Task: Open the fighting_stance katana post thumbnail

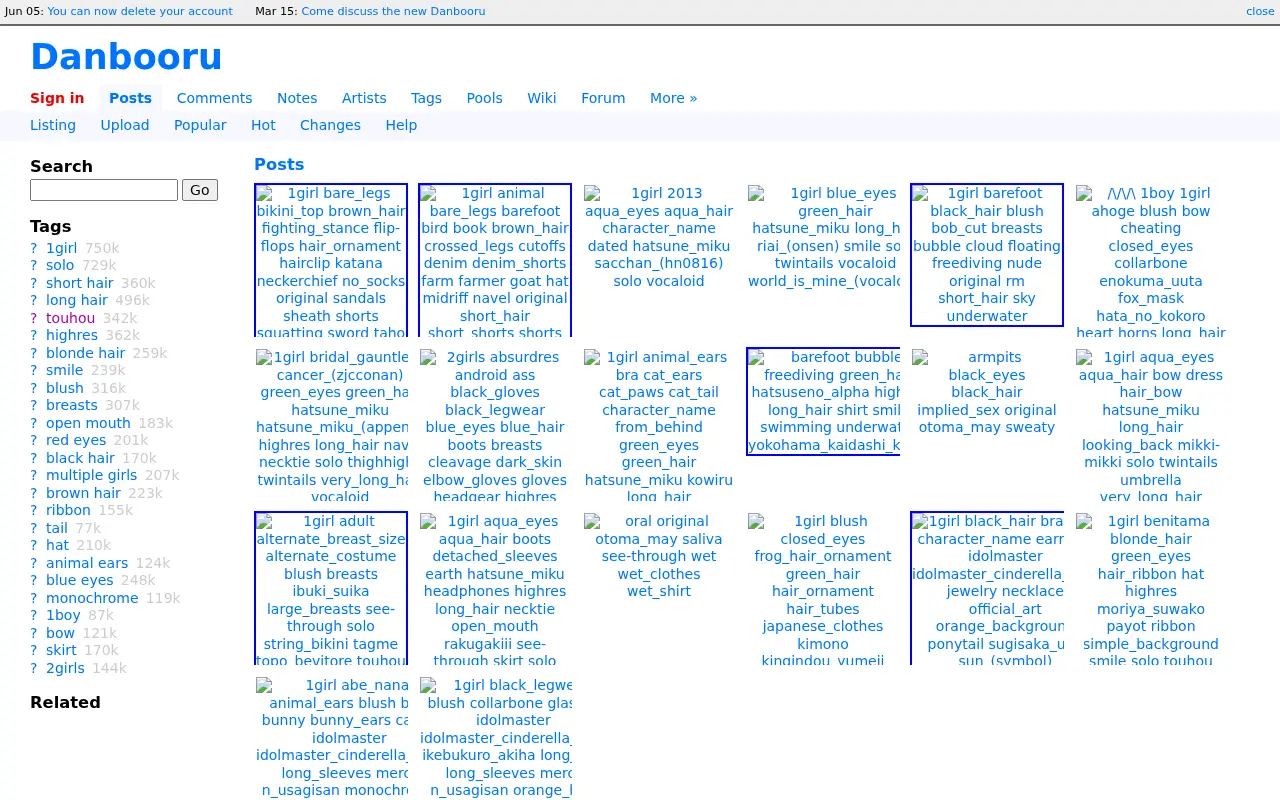Action: [331, 261]
